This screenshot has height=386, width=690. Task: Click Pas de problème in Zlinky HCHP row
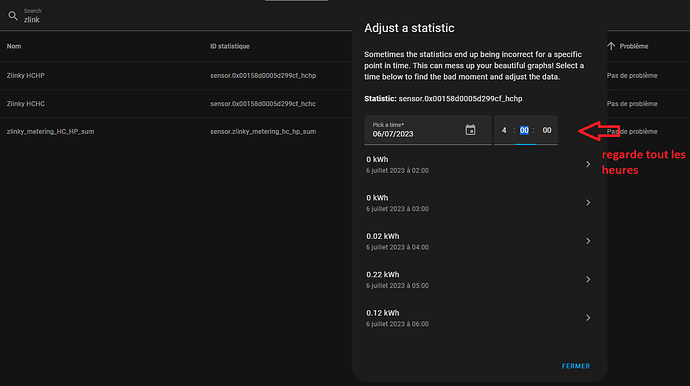click(x=632, y=75)
